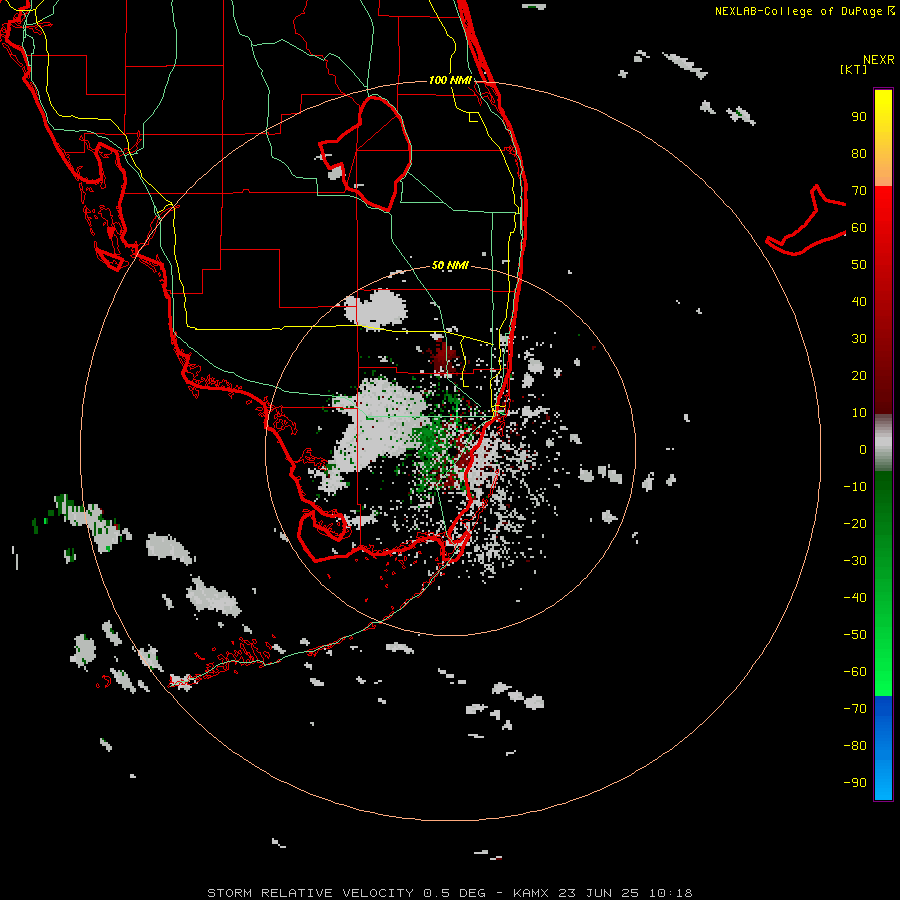The width and height of the screenshot is (900, 900).
Task: Click the 50 value on velocity scale
Action: (859, 265)
